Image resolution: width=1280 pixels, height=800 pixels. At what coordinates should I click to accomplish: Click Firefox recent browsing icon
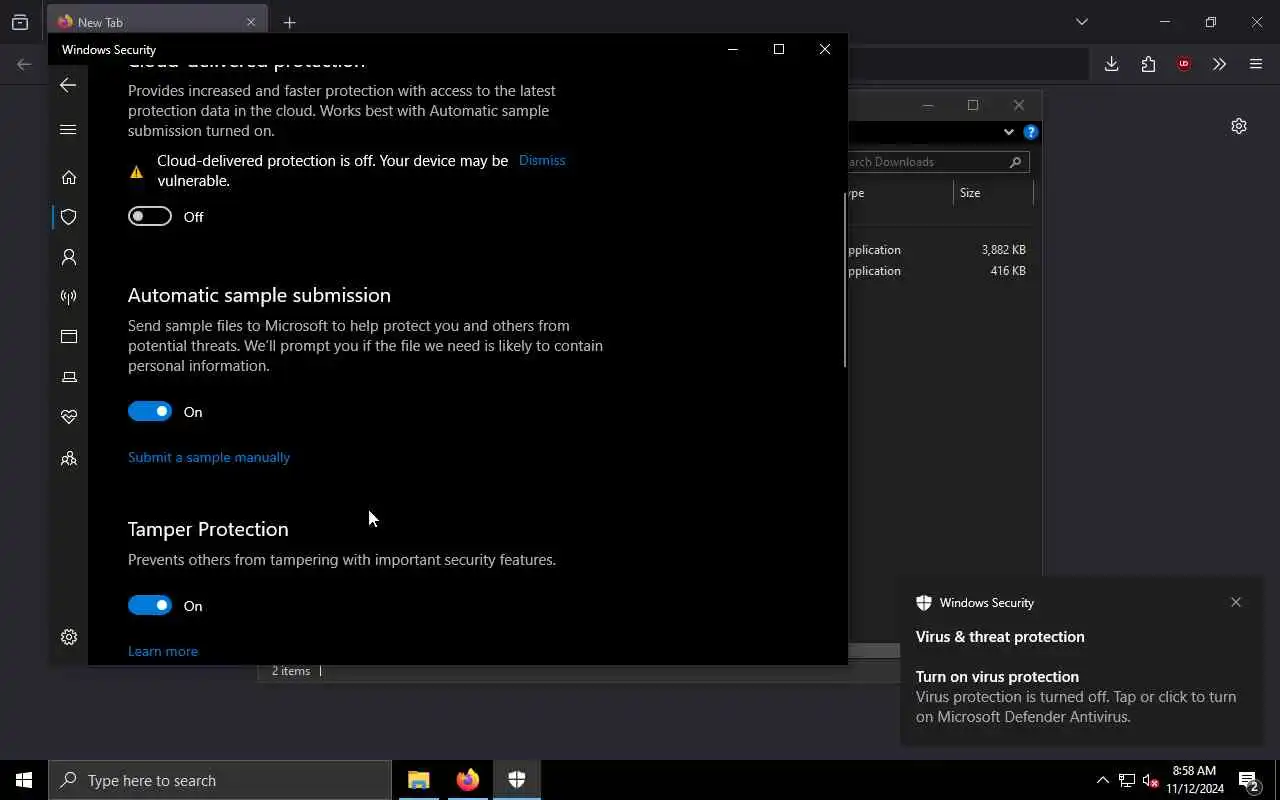tap(20, 22)
